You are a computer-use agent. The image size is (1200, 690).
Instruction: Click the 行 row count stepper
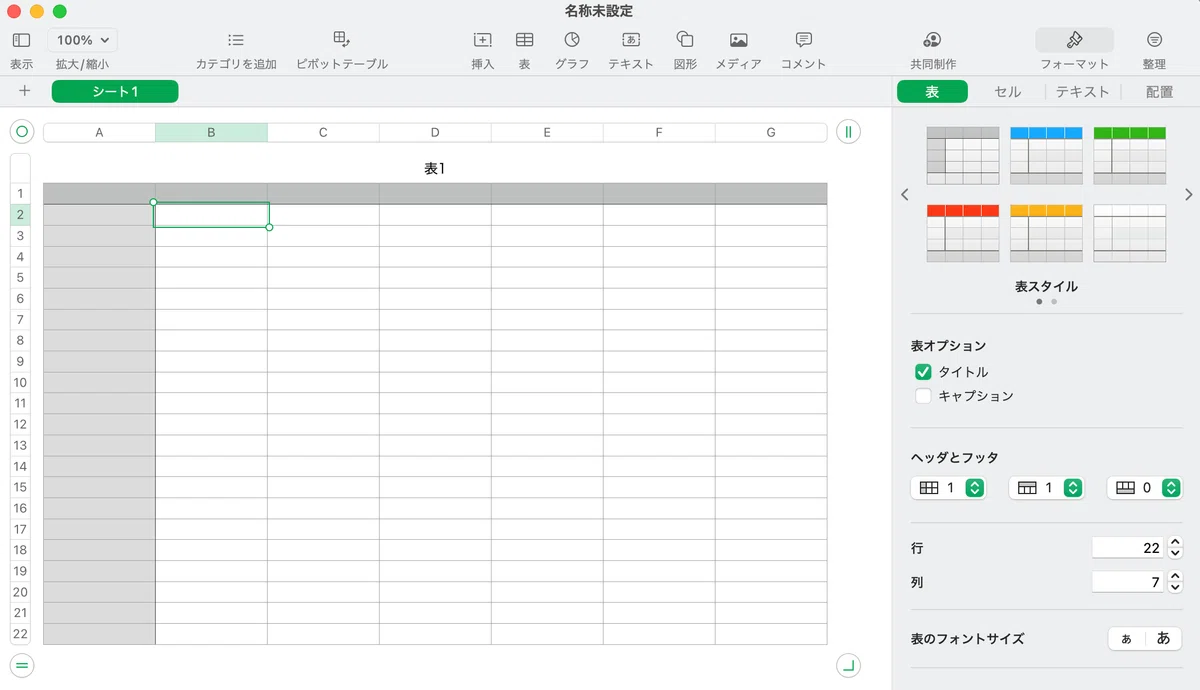1175,548
